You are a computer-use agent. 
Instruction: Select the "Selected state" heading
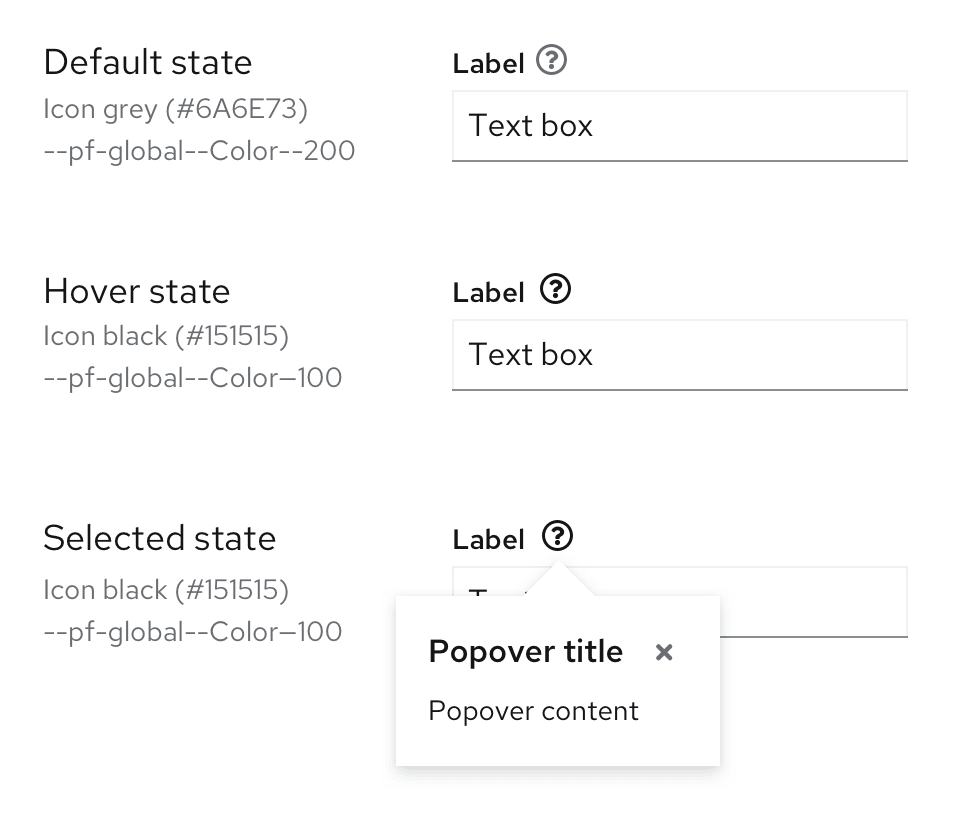(x=160, y=538)
